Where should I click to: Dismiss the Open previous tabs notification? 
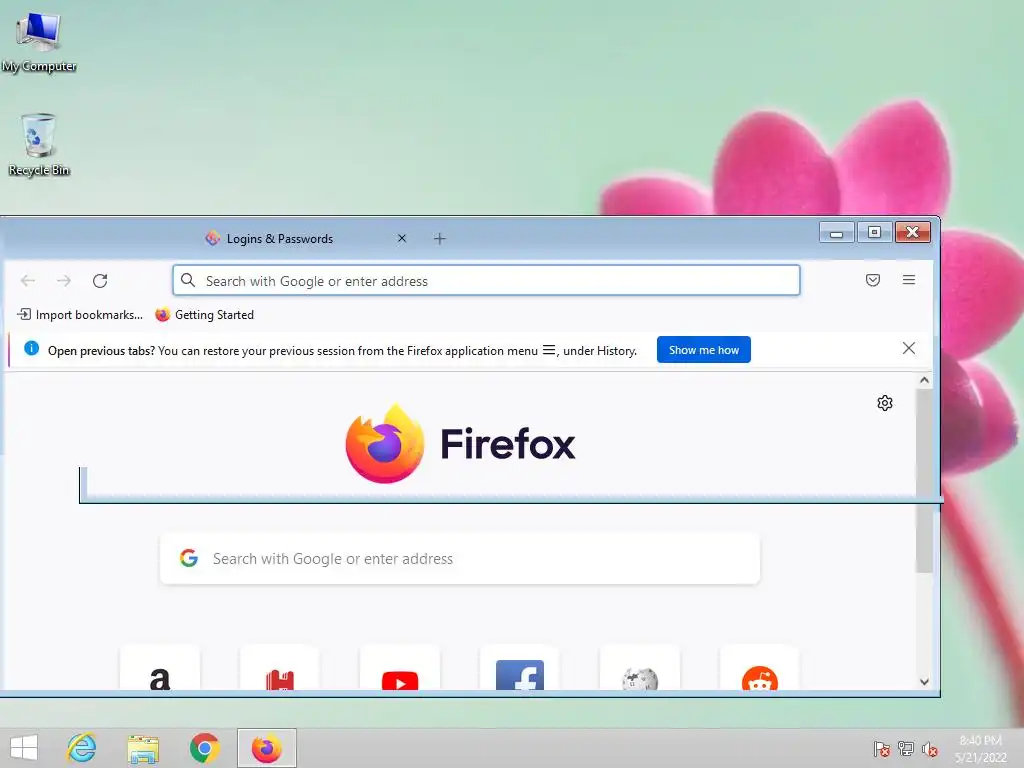click(x=908, y=349)
